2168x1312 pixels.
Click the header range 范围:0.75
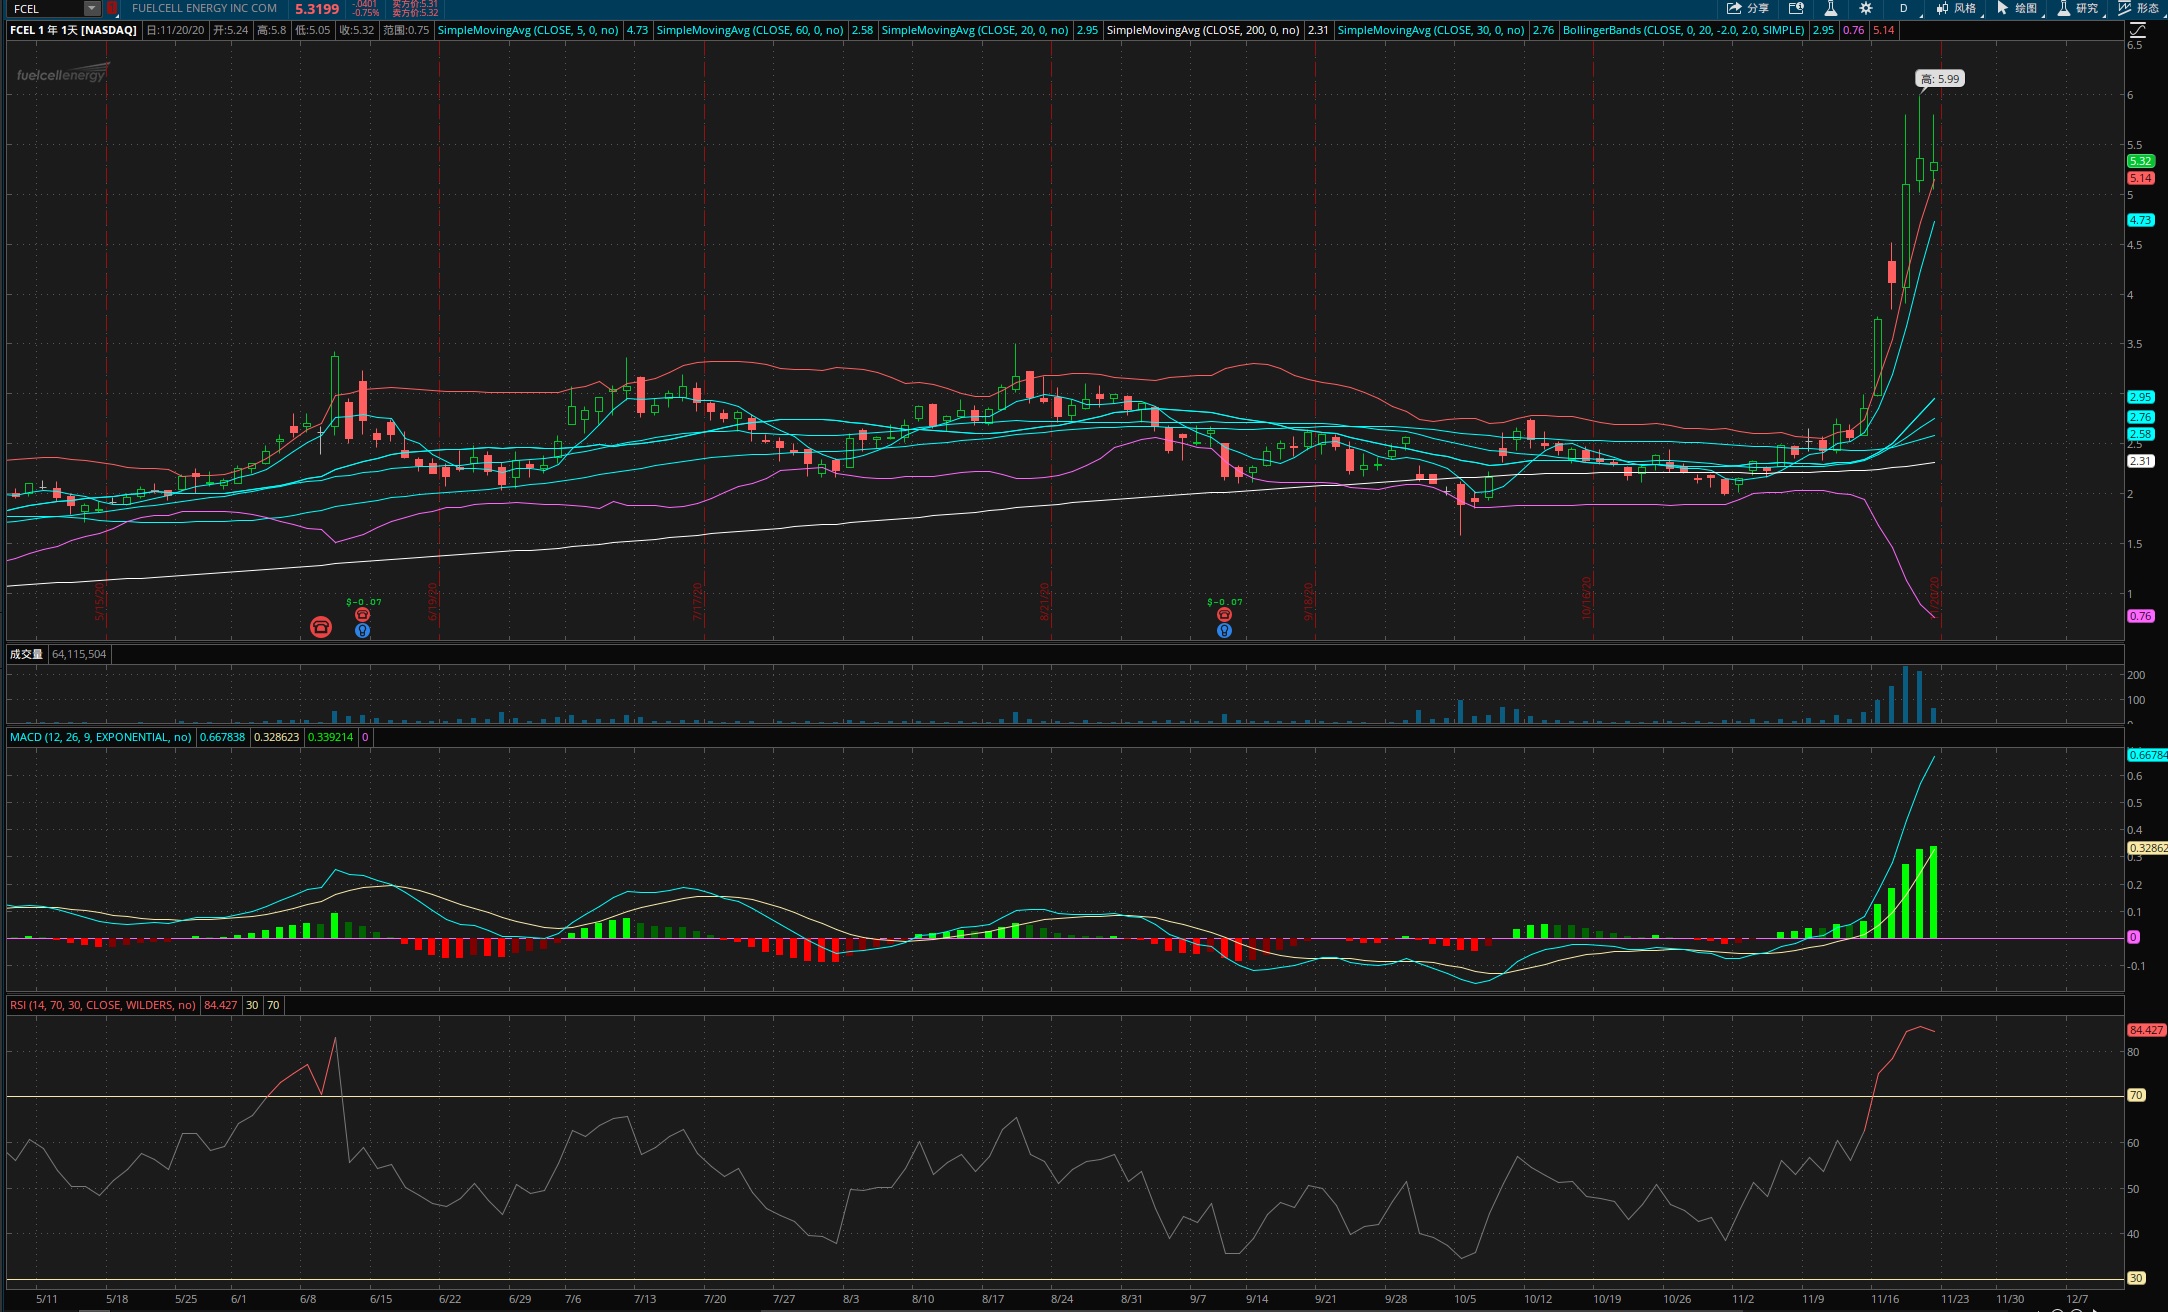click(x=406, y=30)
